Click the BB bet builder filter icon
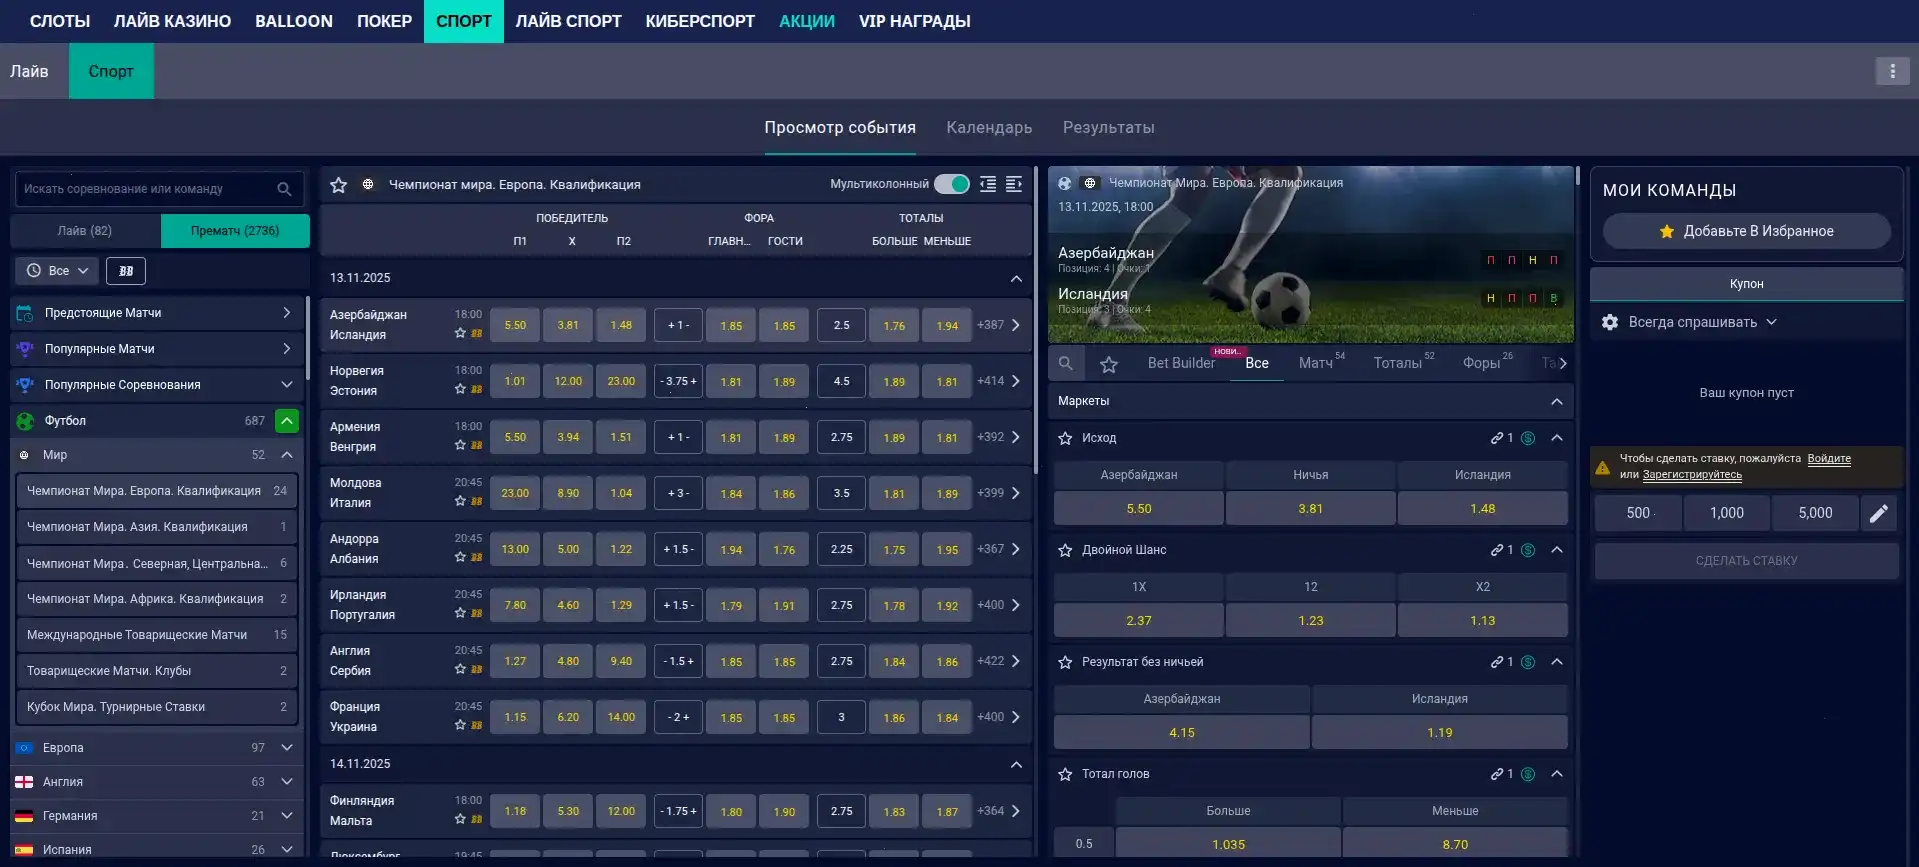 click(126, 271)
